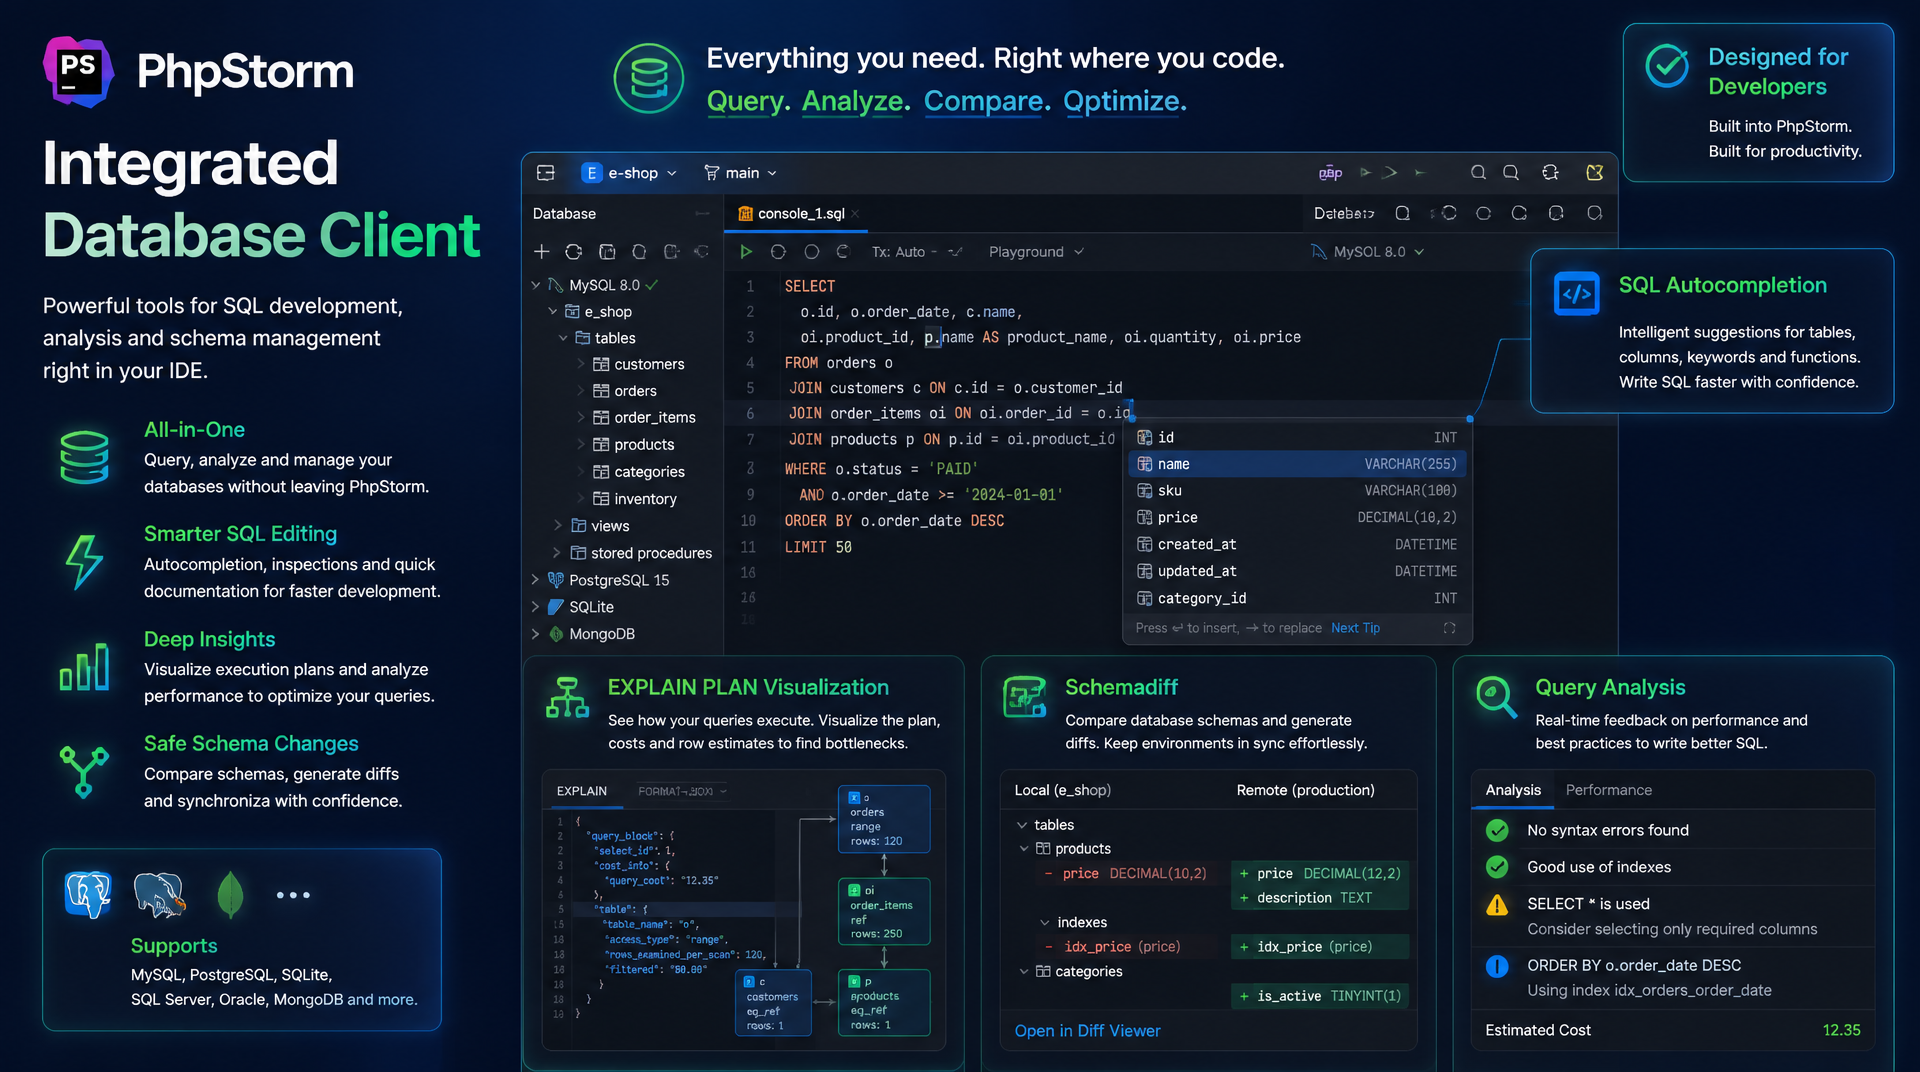Toggle the tool window layout icon left of e-shop

coord(546,173)
